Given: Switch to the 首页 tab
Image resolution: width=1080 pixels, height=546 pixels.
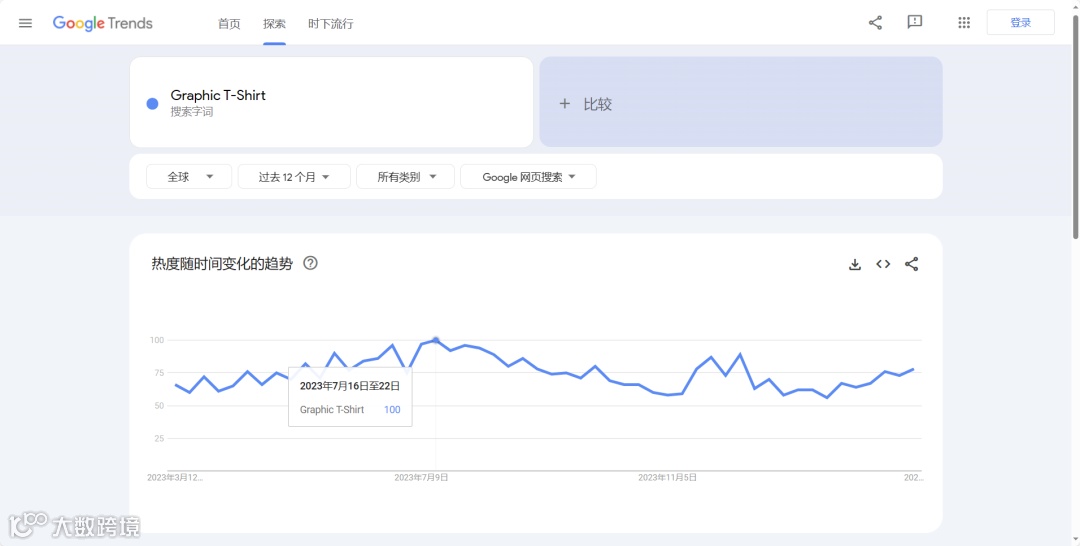Looking at the screenshot, I should tap(229, 24).
